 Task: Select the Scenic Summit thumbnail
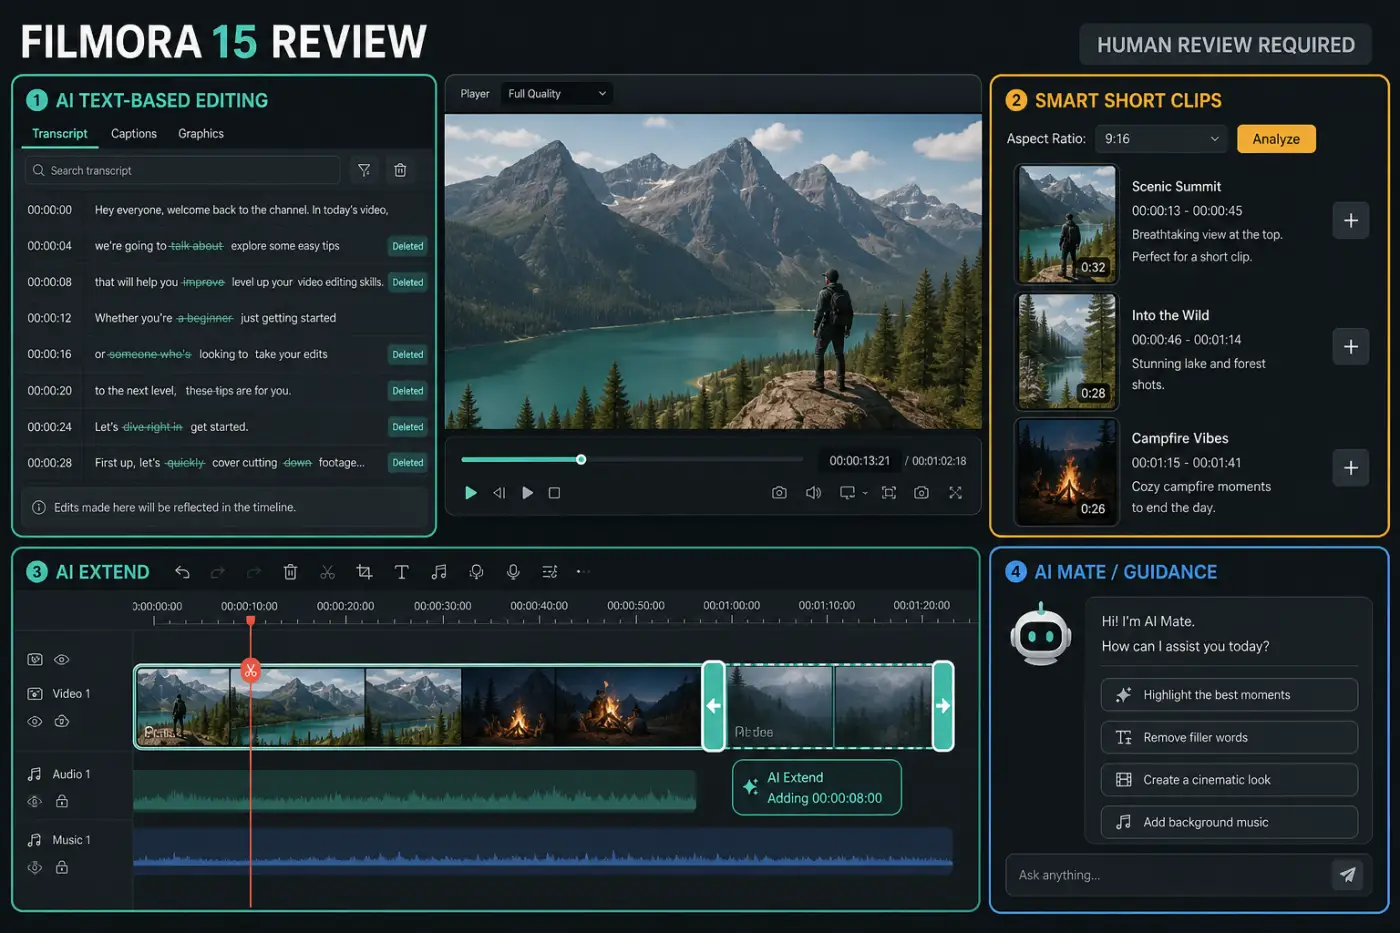coord(1067,225)
